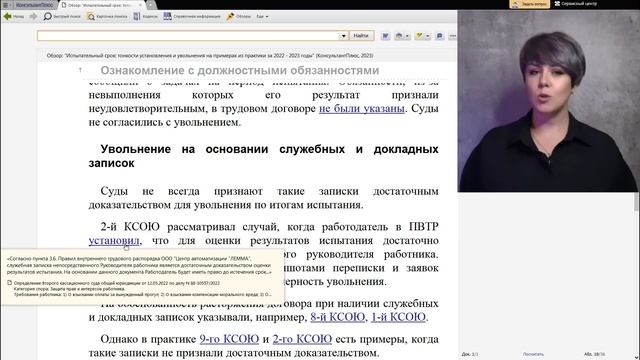This screenshot has width=640, height=360.
Task: Click inside the document search field
Action: click(x=188, y=36)
